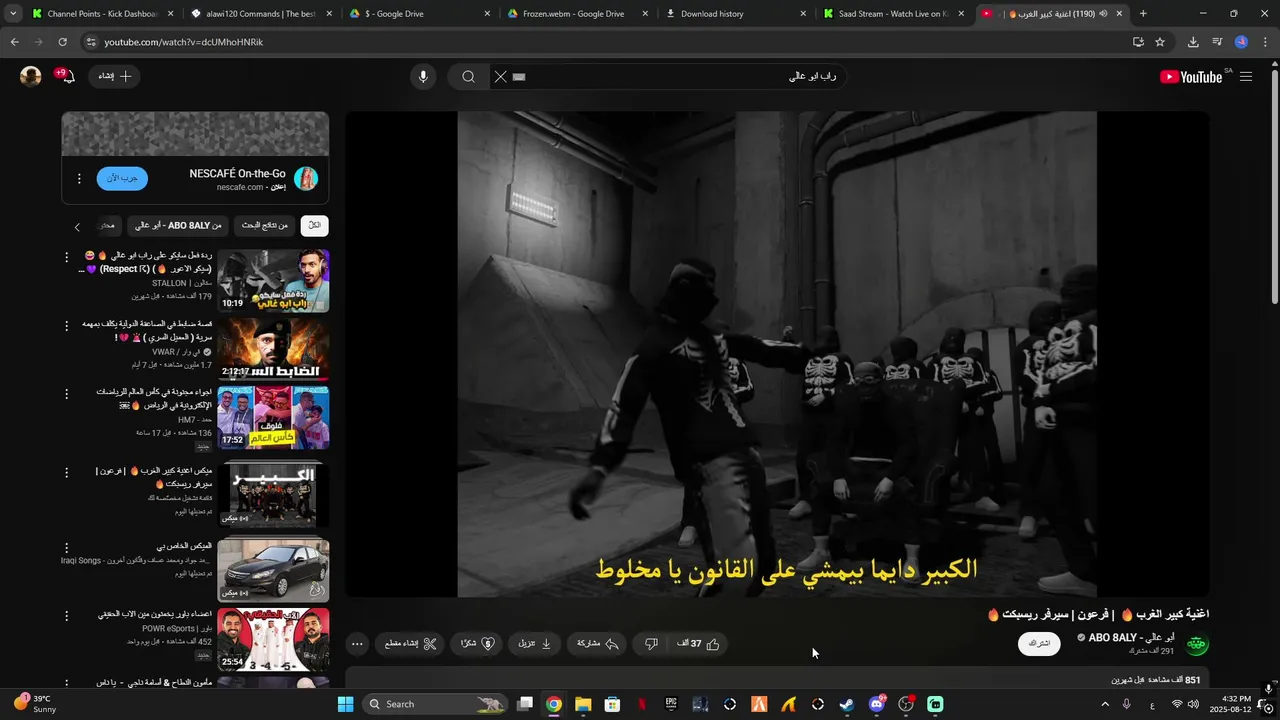Bookmark this page with the star

coord(1160,42)
